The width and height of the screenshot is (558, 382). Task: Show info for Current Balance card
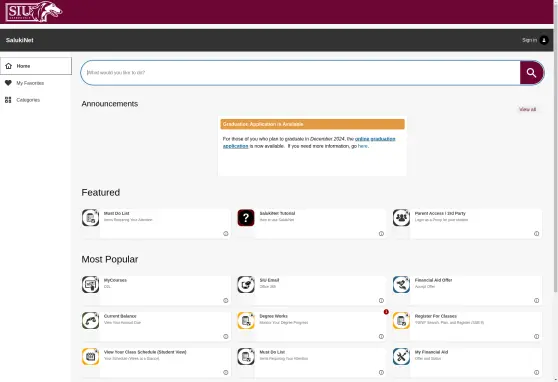click(226, 336)
